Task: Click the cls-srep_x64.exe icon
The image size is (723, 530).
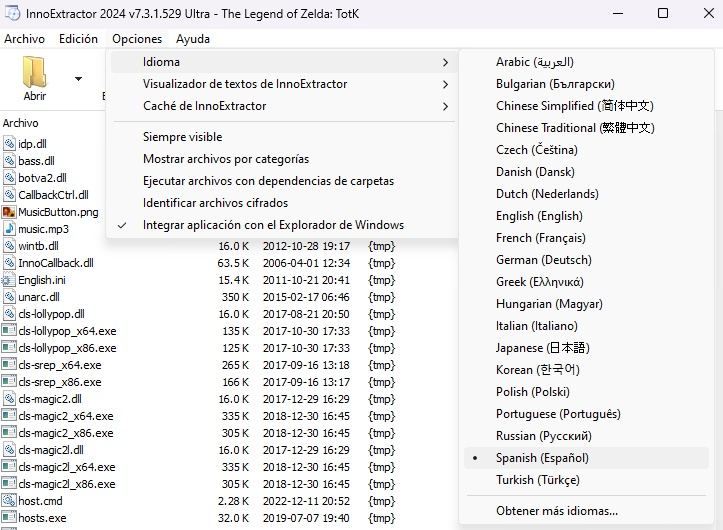Action: pyautogui.click(x=9, y=364)
